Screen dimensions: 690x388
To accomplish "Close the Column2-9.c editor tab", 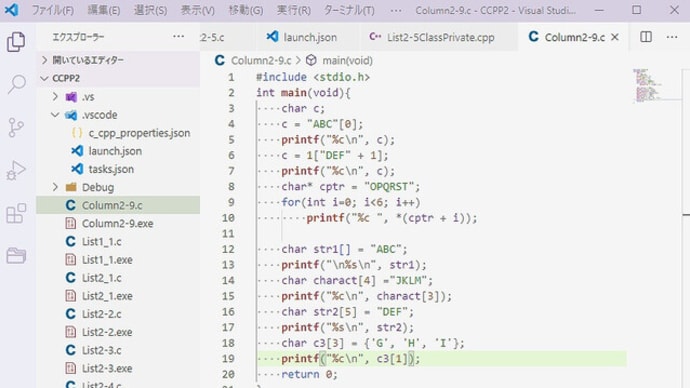I will [x=615, y=37].
